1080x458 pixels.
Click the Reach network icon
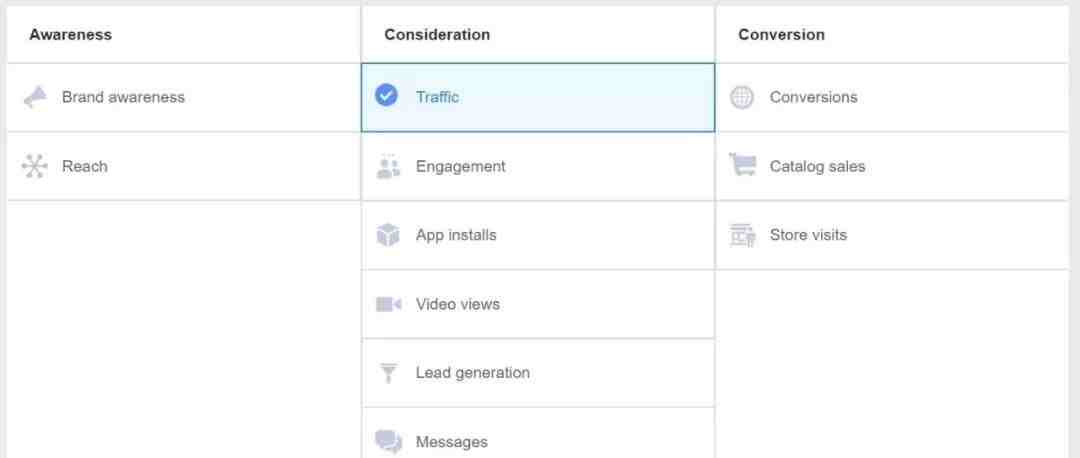click(x=34, y=166)
